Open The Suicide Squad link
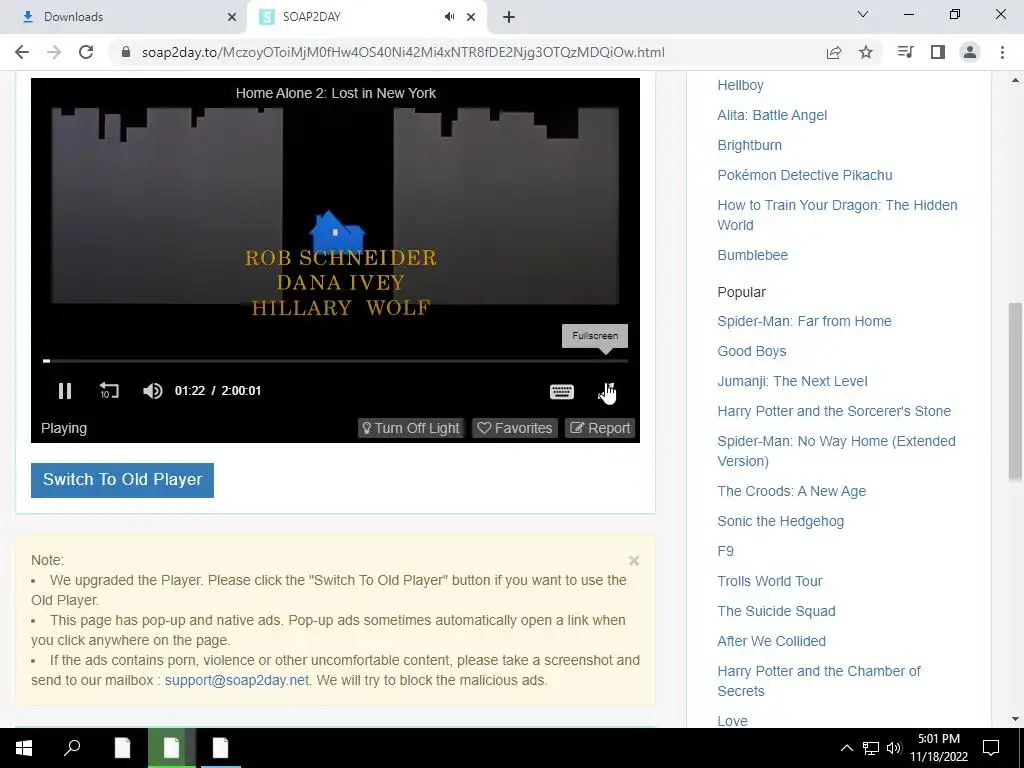The height and width of the screenshot is (768, 1024). point(776,611)
